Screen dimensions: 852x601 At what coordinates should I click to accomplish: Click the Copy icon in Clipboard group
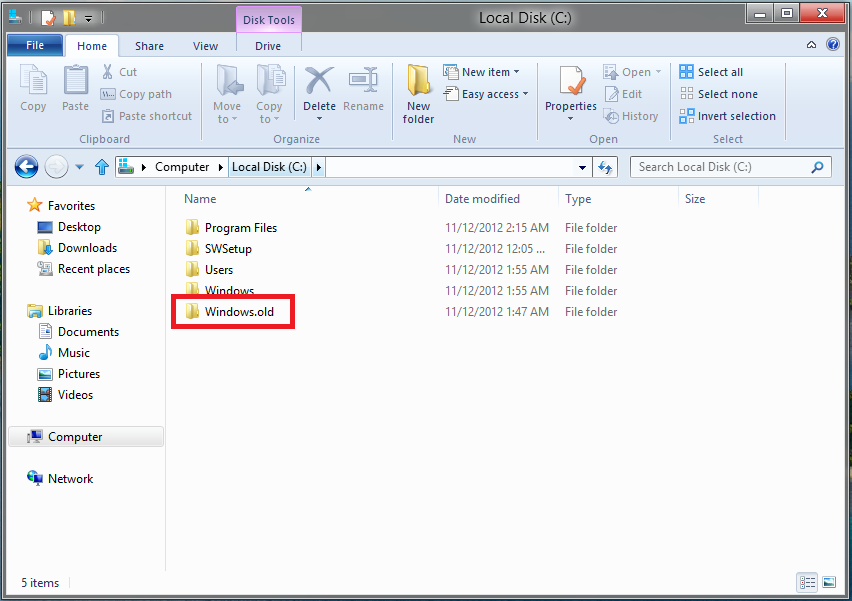[x=33, y=79]
